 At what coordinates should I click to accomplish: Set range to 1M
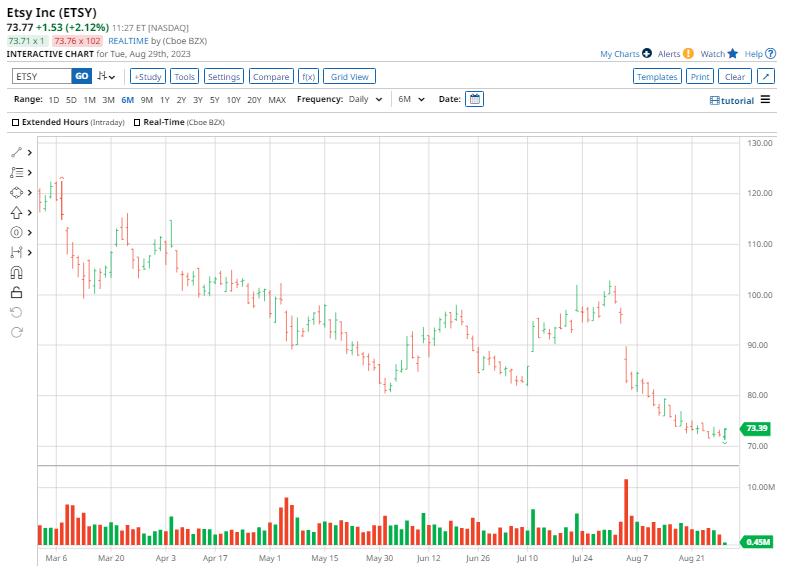90,100
